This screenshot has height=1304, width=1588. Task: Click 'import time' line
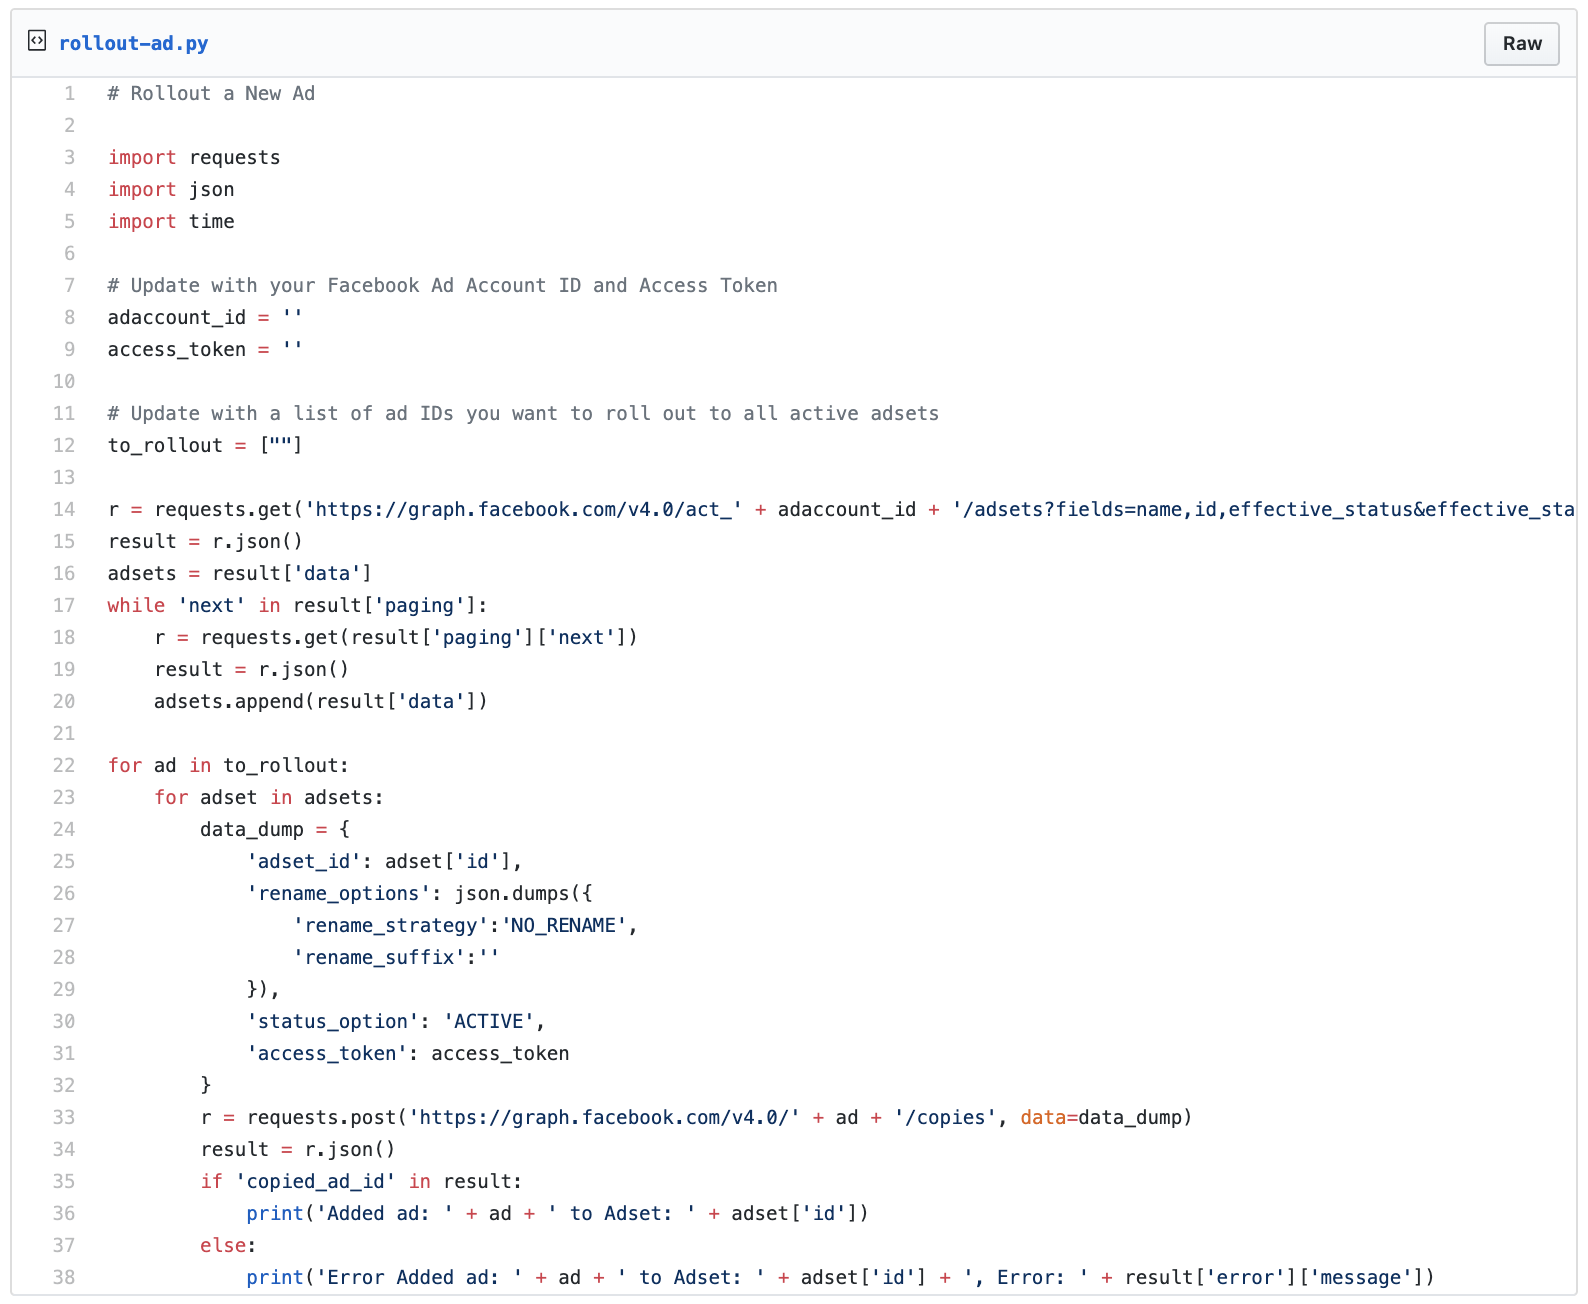171,221
